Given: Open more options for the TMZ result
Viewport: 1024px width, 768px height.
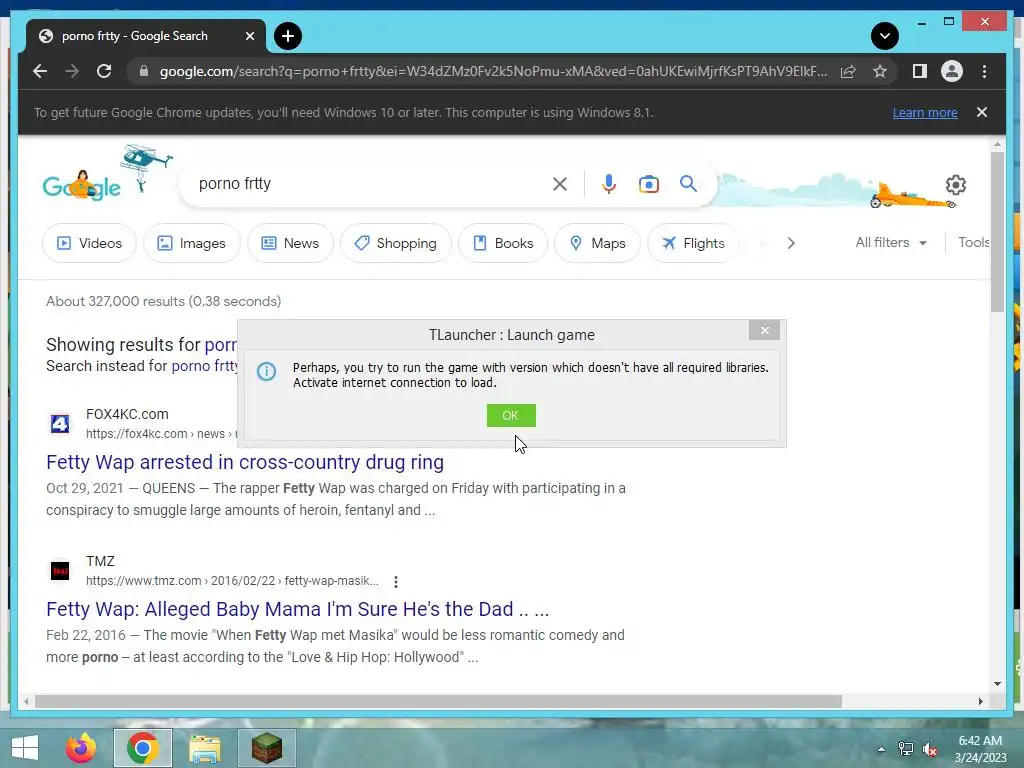Looking at the screenshot, I should (x=396, y=581).
